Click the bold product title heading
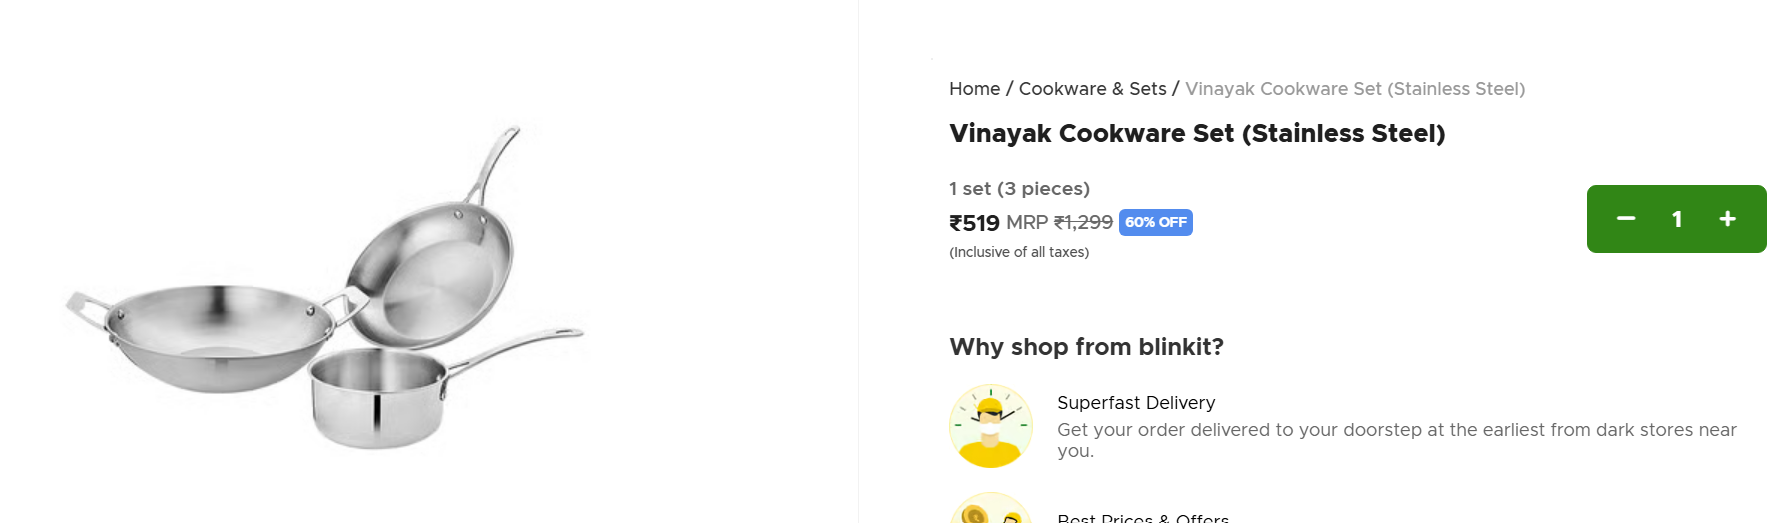Viewport: 1785px width, 523px height. [x=1197, y=134]
